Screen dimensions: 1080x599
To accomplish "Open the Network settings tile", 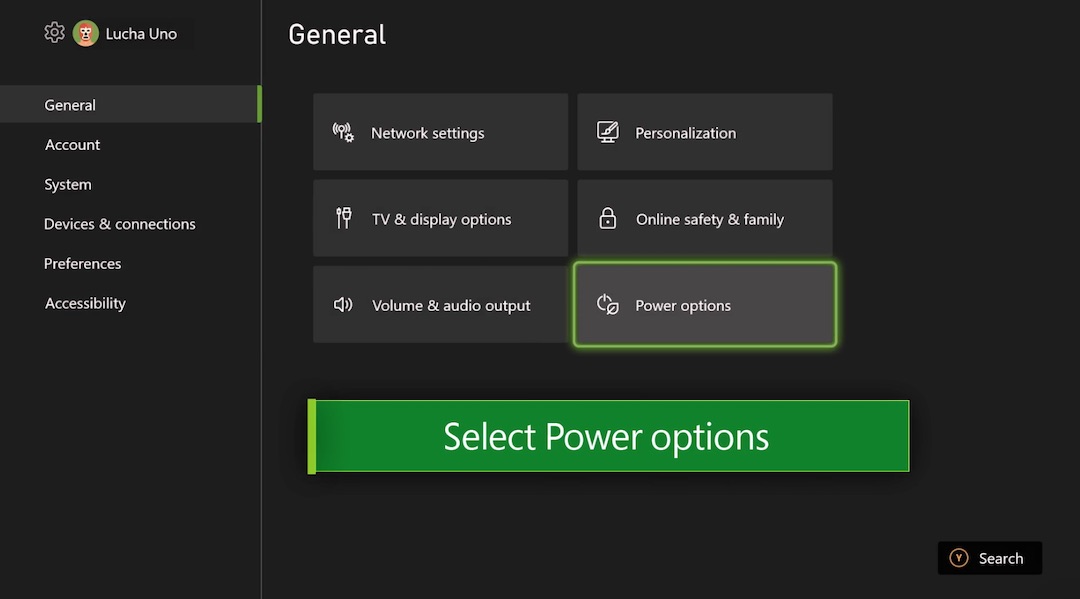I will tap(440, 132).
